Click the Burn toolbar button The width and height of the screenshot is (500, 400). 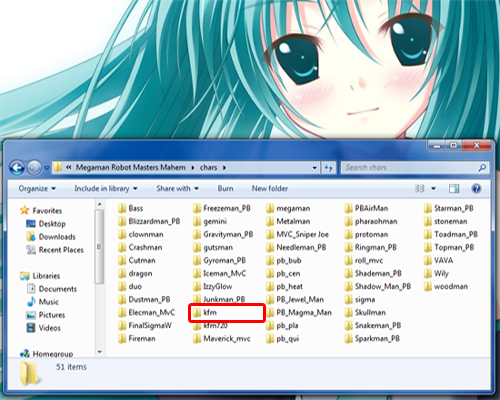pos(225,189)
